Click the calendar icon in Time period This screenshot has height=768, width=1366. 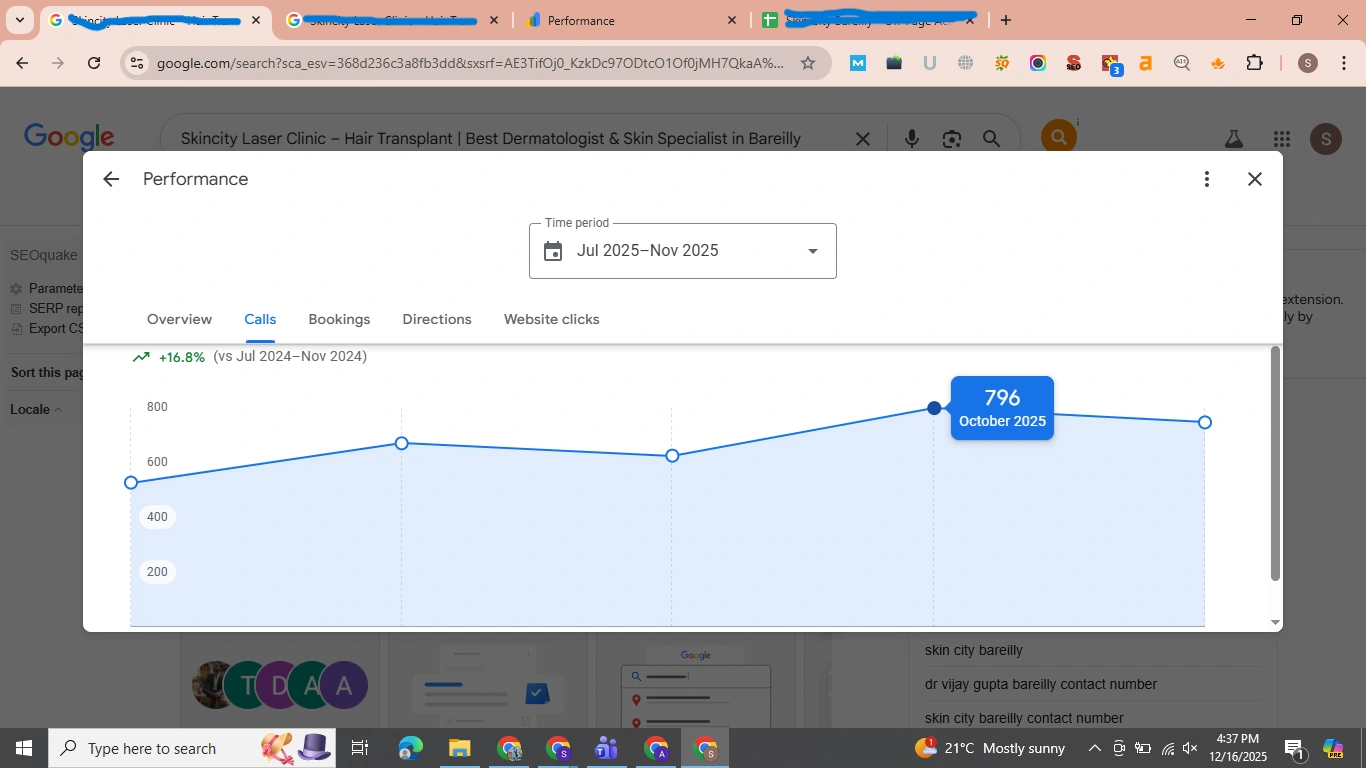tap(553, 251)
